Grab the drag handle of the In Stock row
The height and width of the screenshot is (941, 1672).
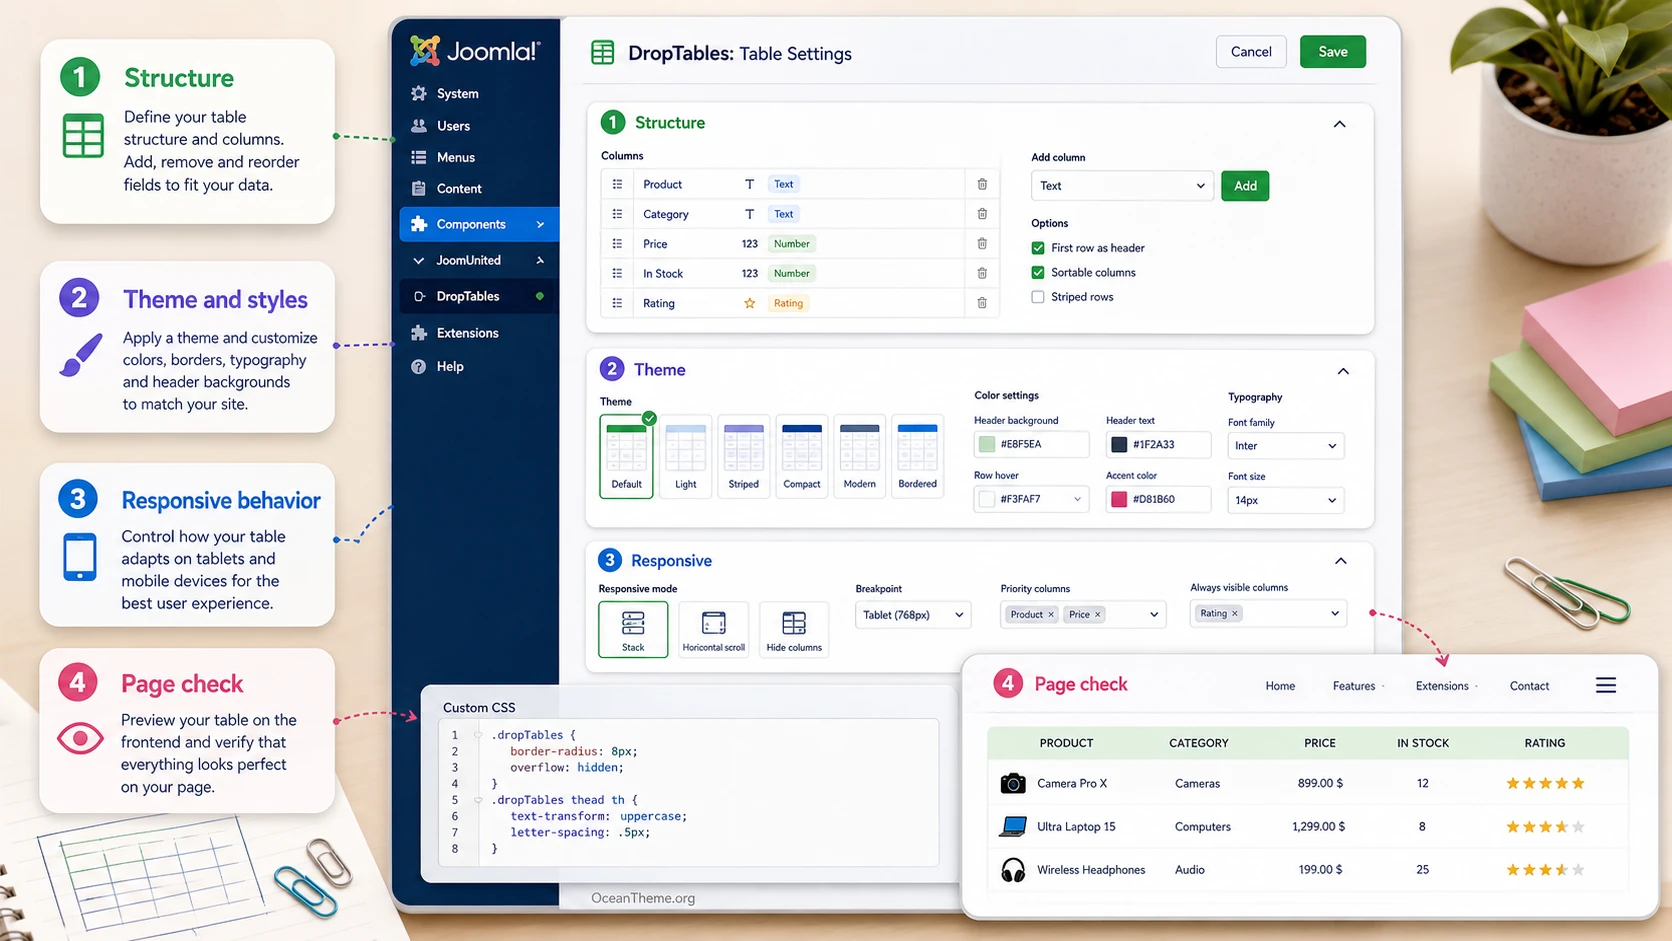click(x=617, y=273)
